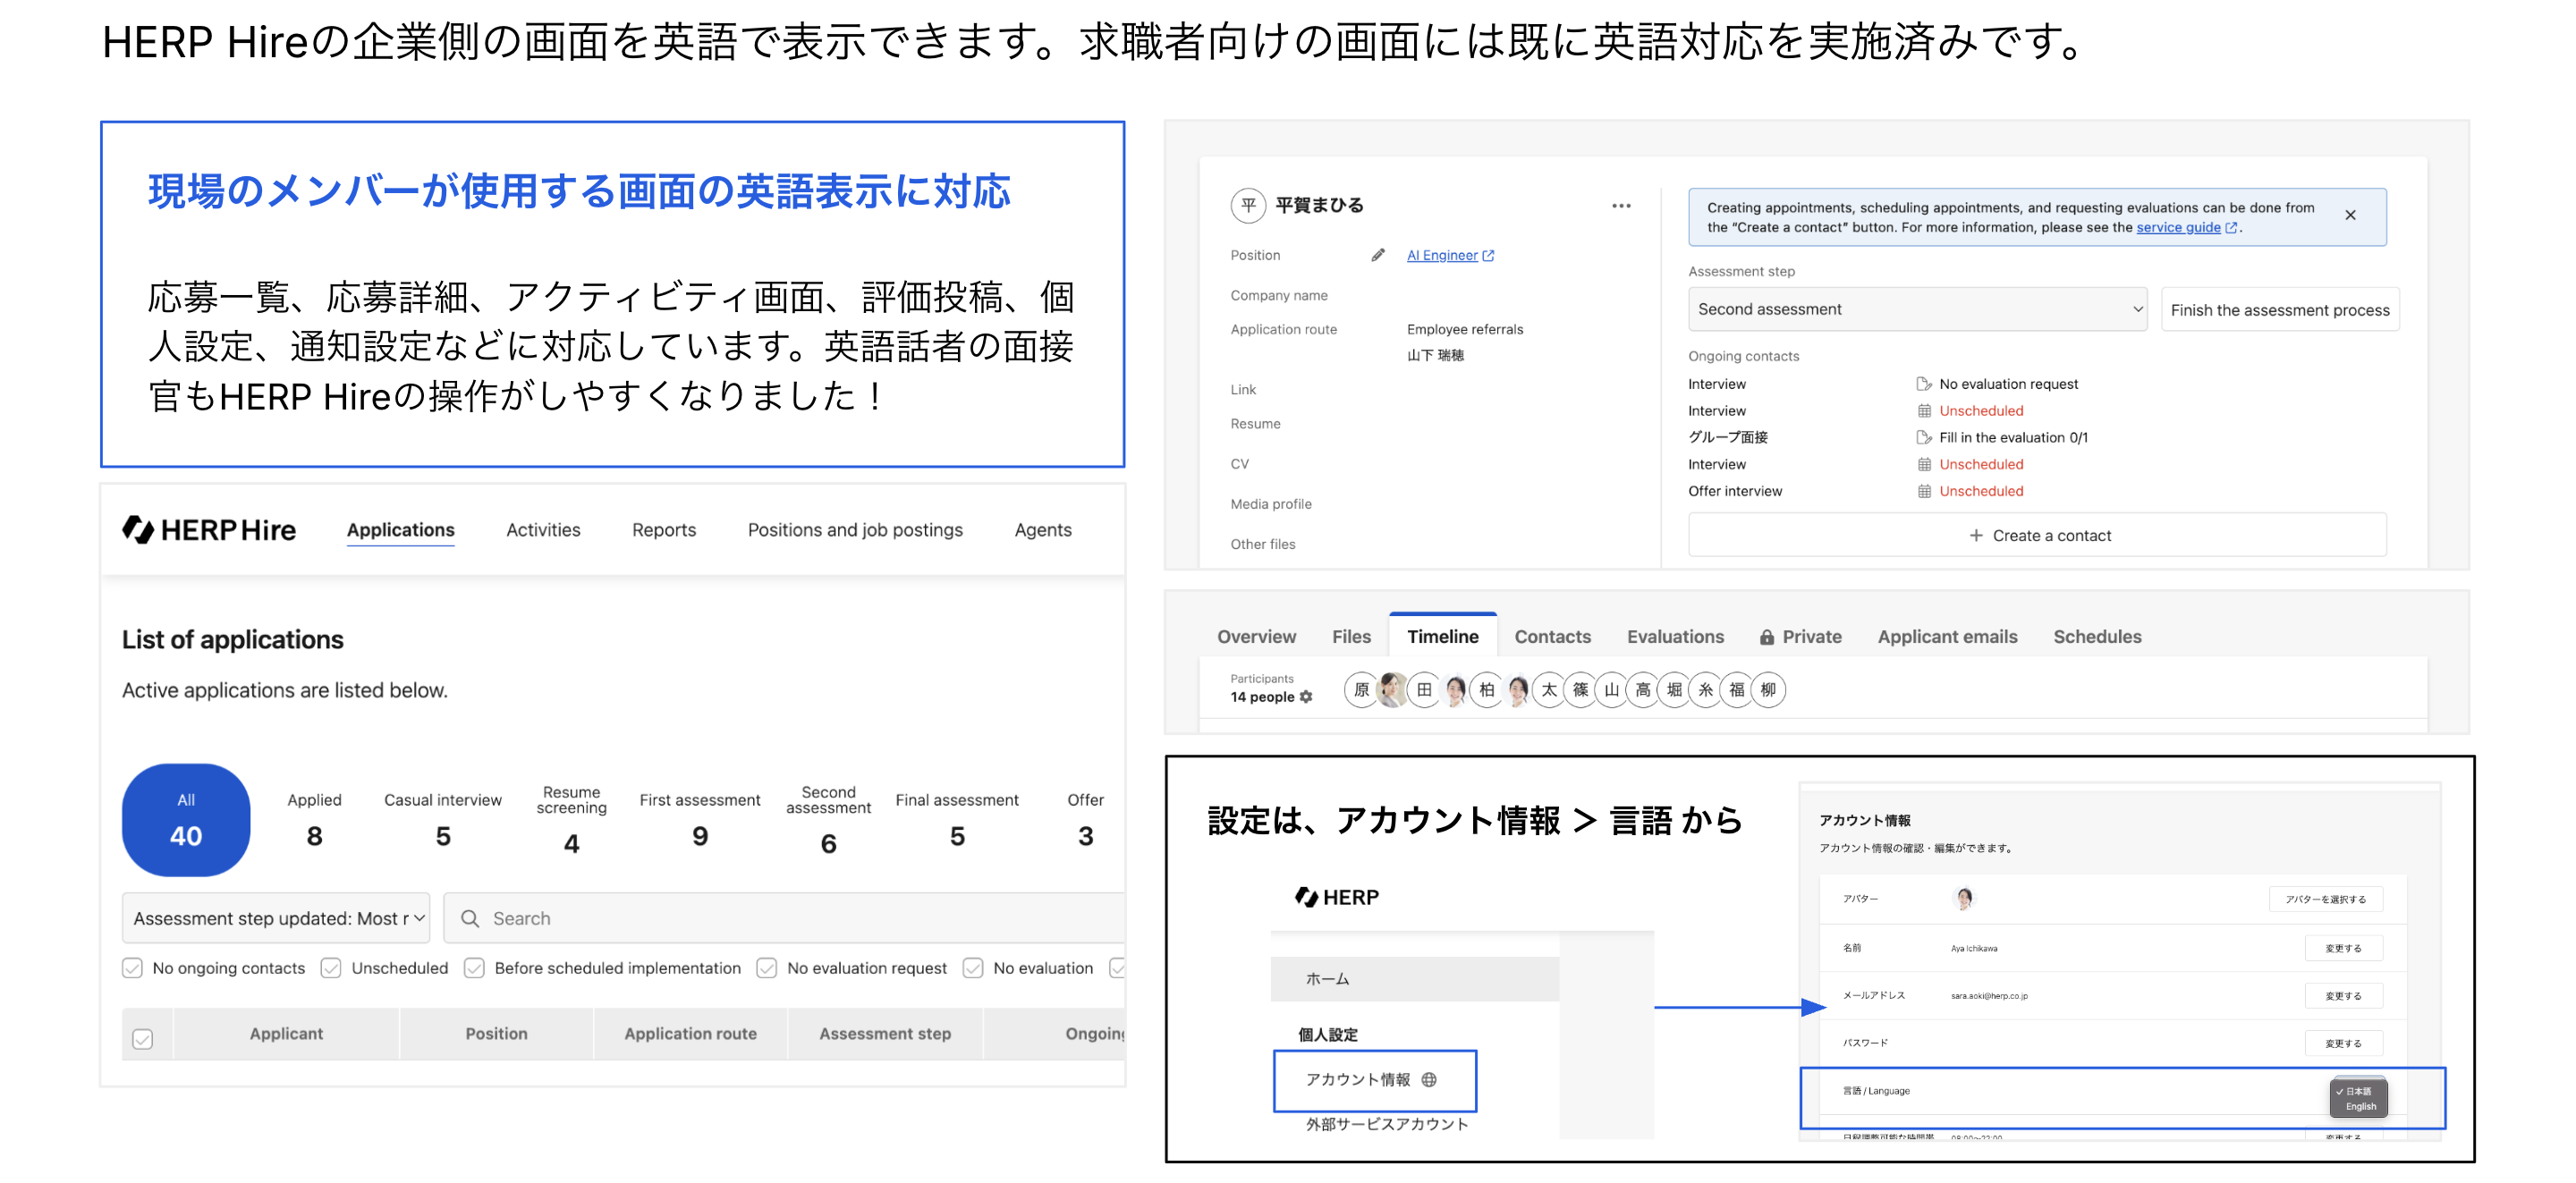Click the HERP Hire logo
The image size is (2576, 1183).
tap(209, 530)
